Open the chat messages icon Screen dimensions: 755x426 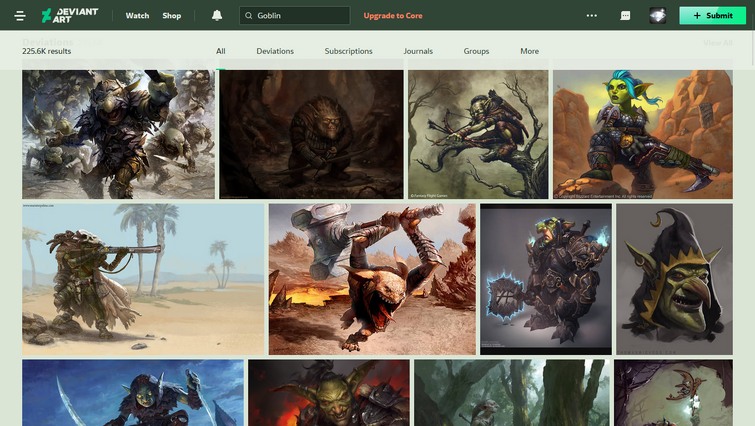pyautogui.click(x=625, y=15)
